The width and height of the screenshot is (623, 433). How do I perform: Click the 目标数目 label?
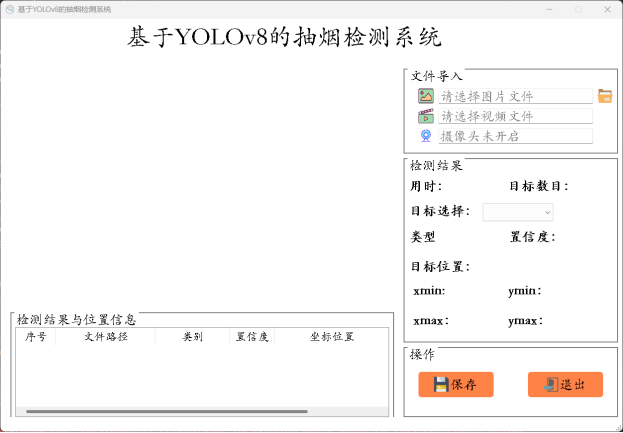539,186
